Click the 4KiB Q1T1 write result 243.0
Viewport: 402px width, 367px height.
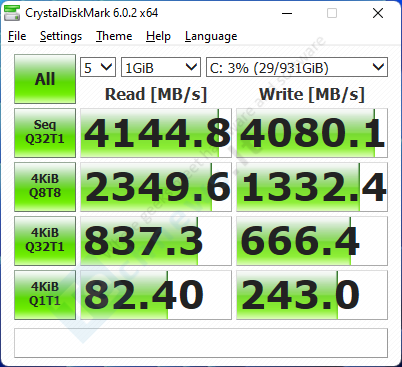coord(312,295)
